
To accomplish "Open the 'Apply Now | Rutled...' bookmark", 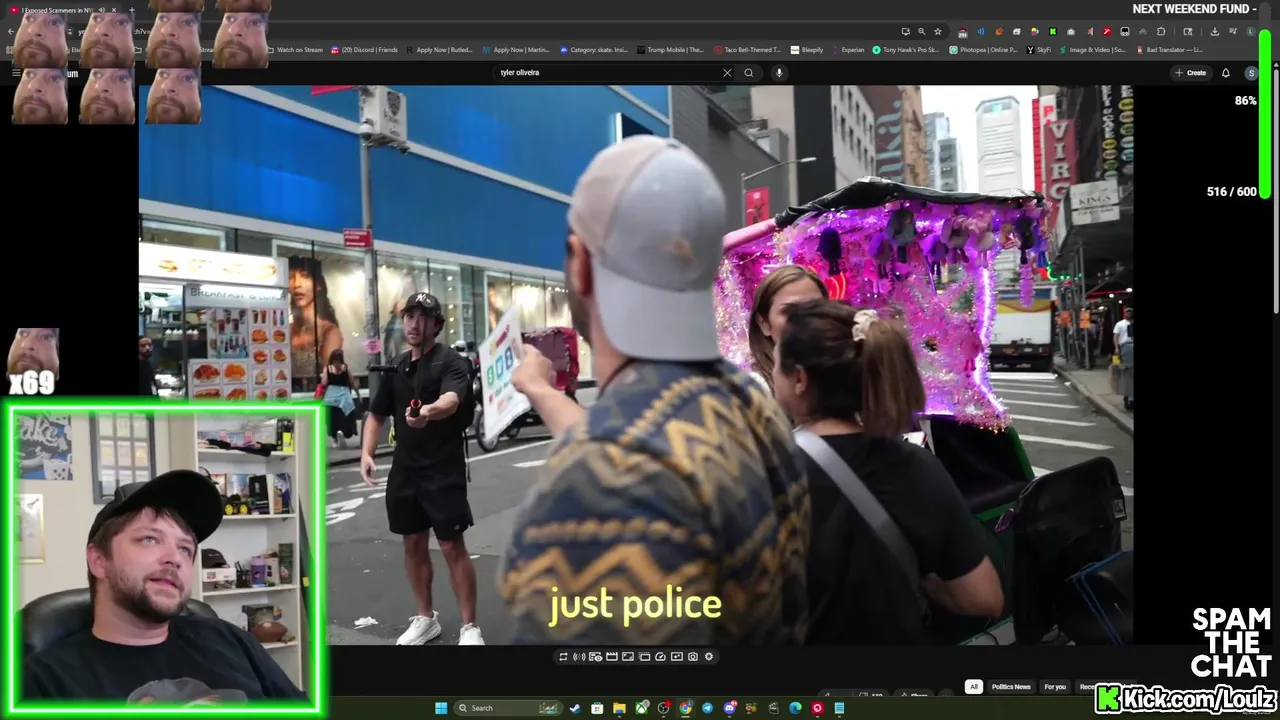I will [x=439, y=49].
